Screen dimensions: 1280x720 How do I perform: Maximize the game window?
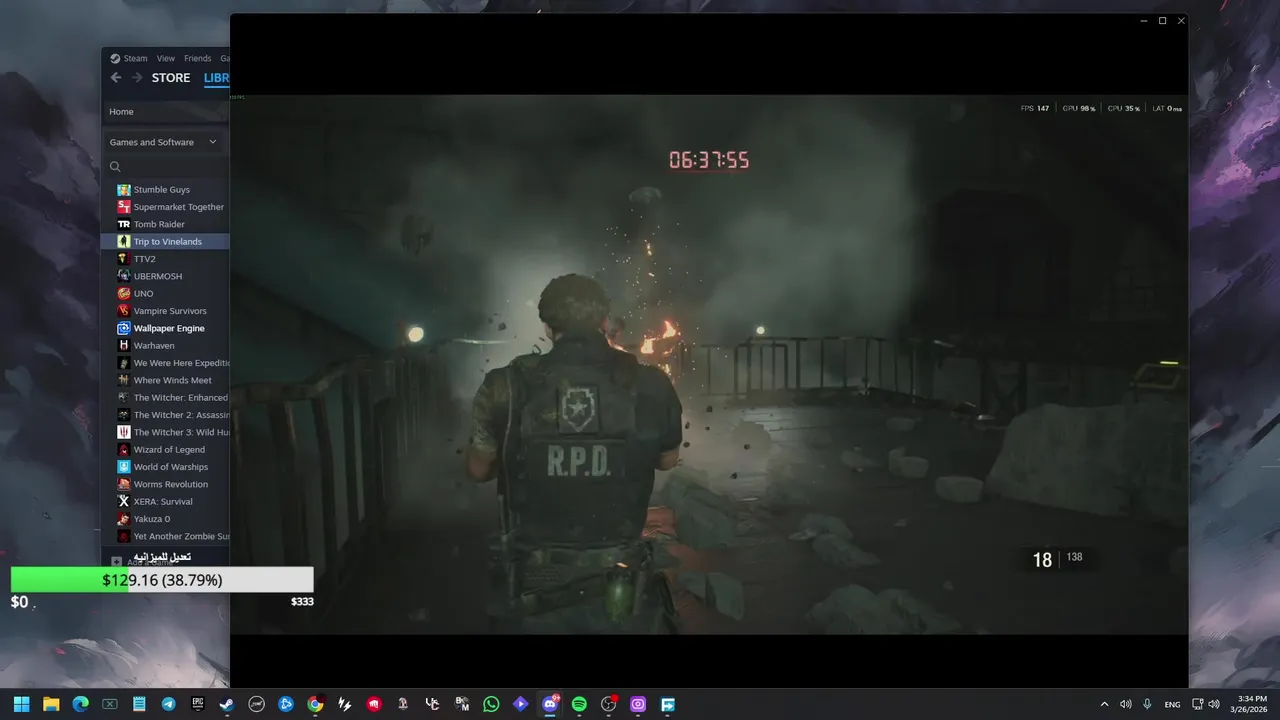(x=1162, y=21)
